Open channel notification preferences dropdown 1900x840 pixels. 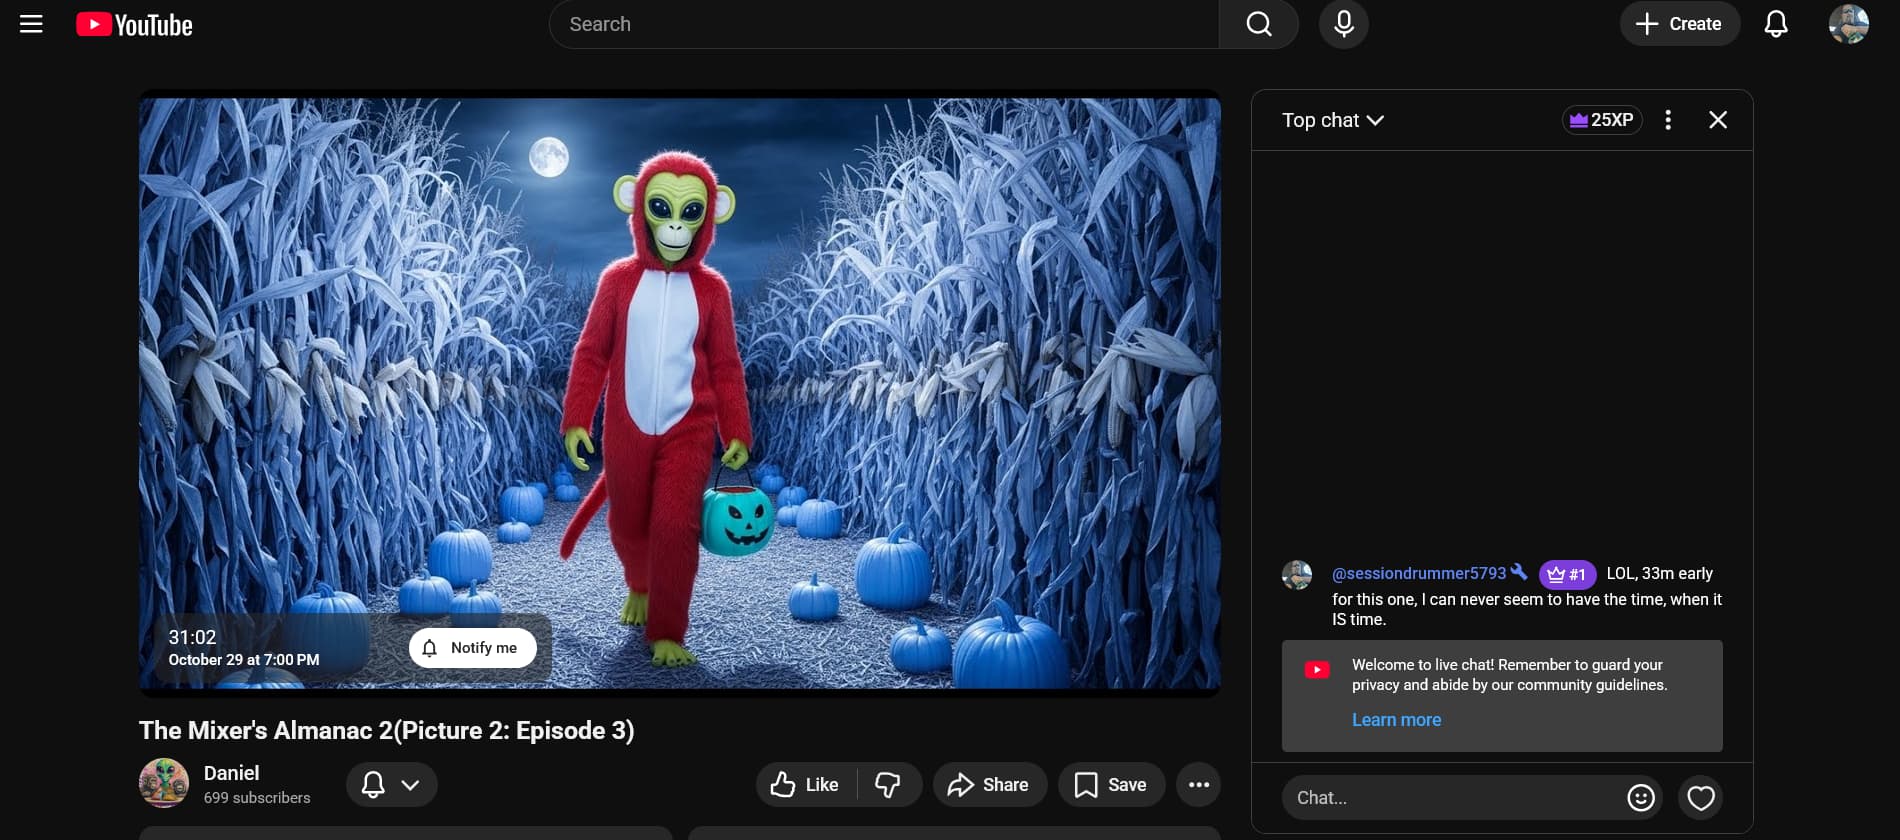click(391, 785)
